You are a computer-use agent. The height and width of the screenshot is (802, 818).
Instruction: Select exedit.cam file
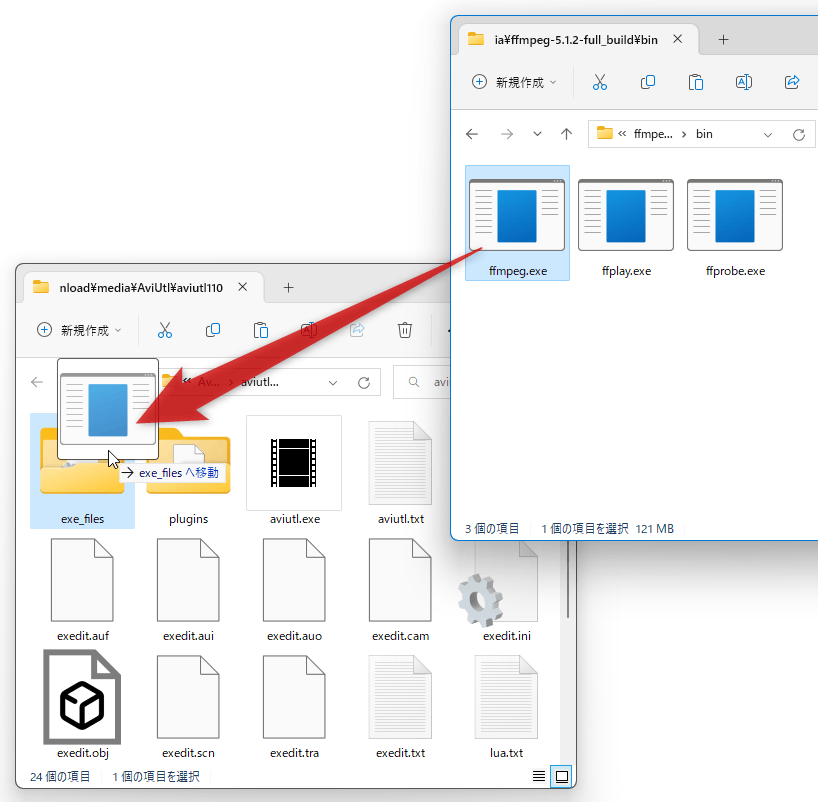401,590
